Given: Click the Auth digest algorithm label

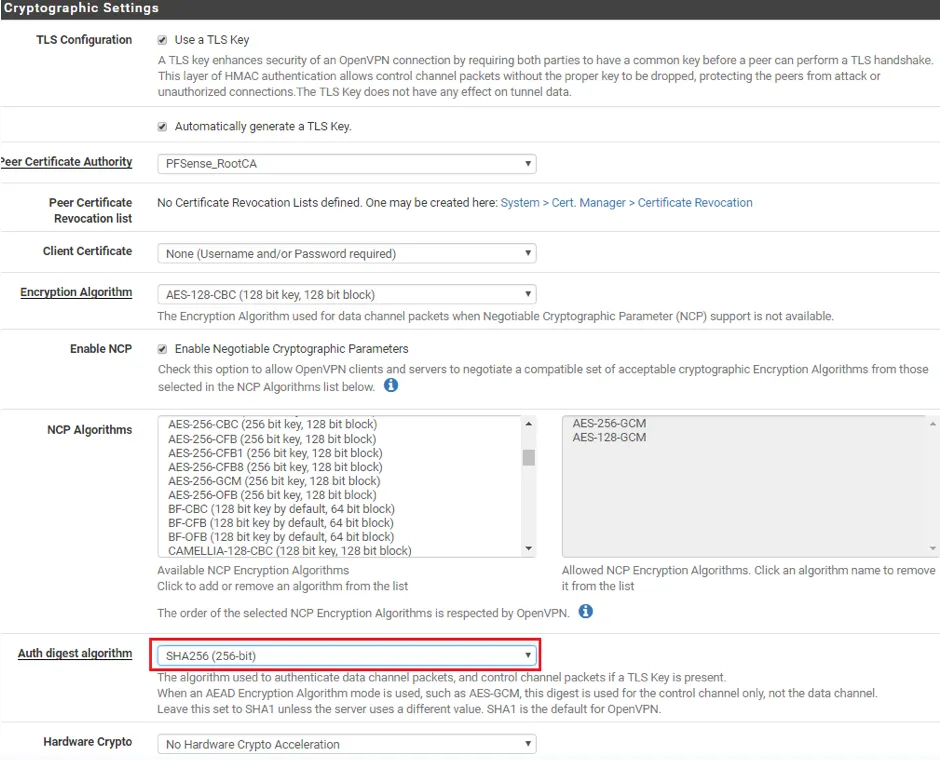Looking at the screenshot, I should 75,654.
